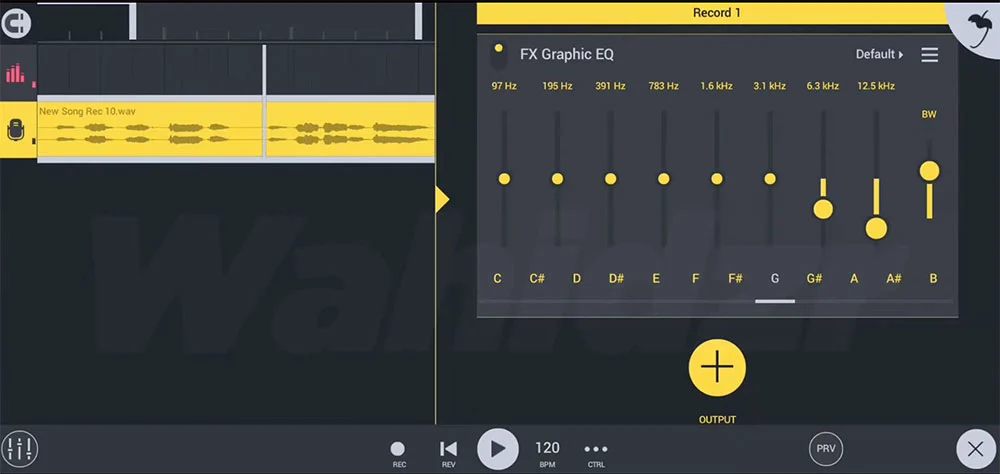Adjust the 1.6 kHz band slider
This screenshot has height=474, width=1000.
coord(717,179)
